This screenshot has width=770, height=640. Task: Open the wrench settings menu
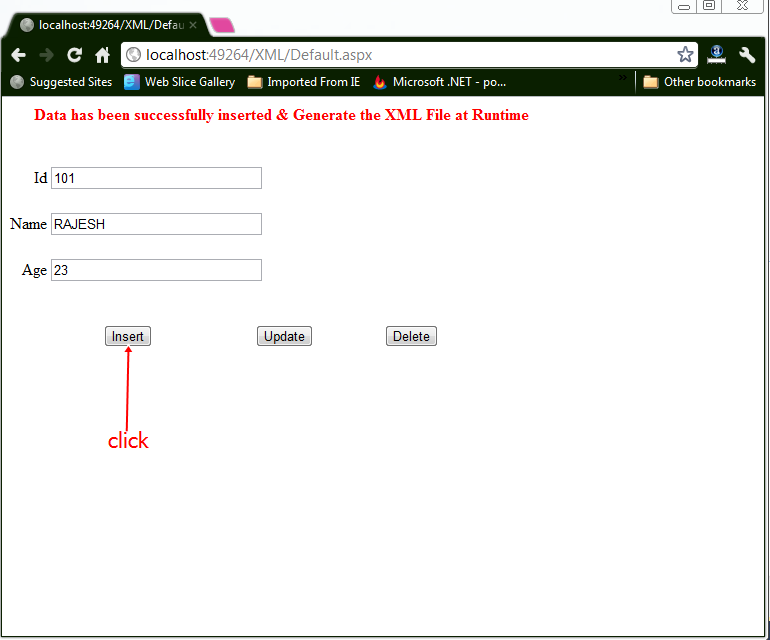click(x=747, y=55)
